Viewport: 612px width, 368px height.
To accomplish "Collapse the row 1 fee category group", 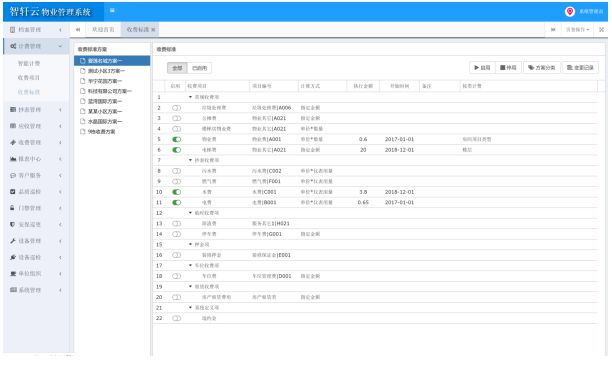I will pos(190,97).
